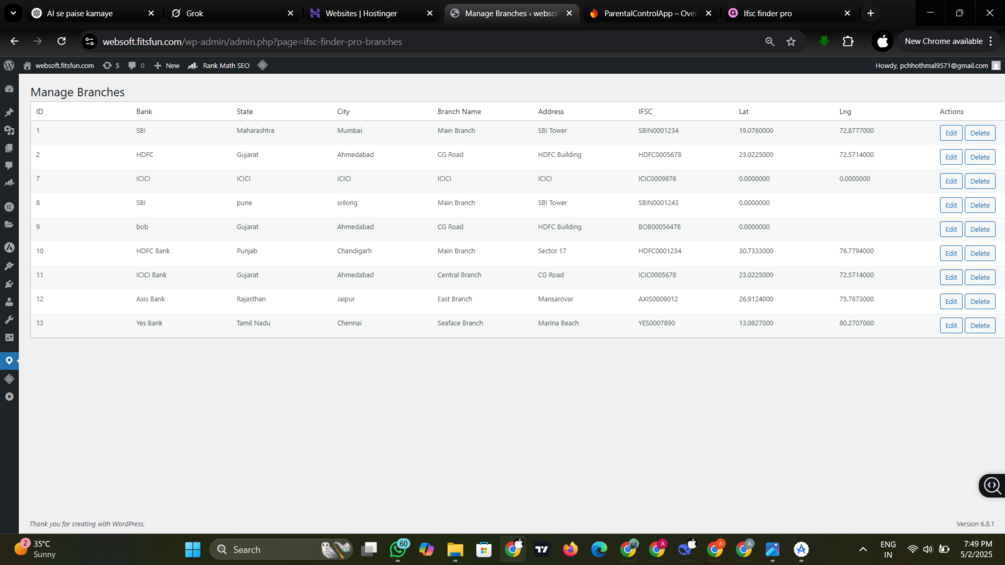This screenshot has height=565, width=1005.
Task: Open volume speaker tray icon
Action: click(x=927, y=550)
